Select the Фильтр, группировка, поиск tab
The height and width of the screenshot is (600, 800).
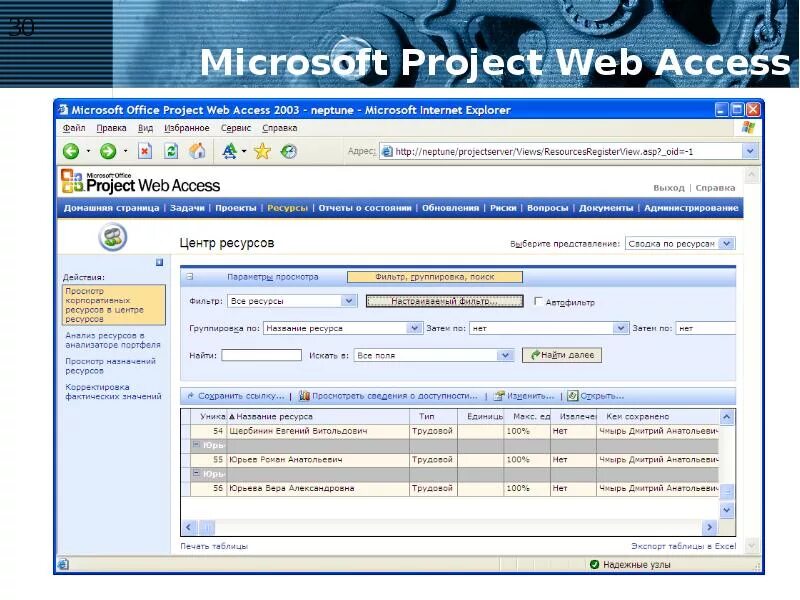click(x=435, y=277)
